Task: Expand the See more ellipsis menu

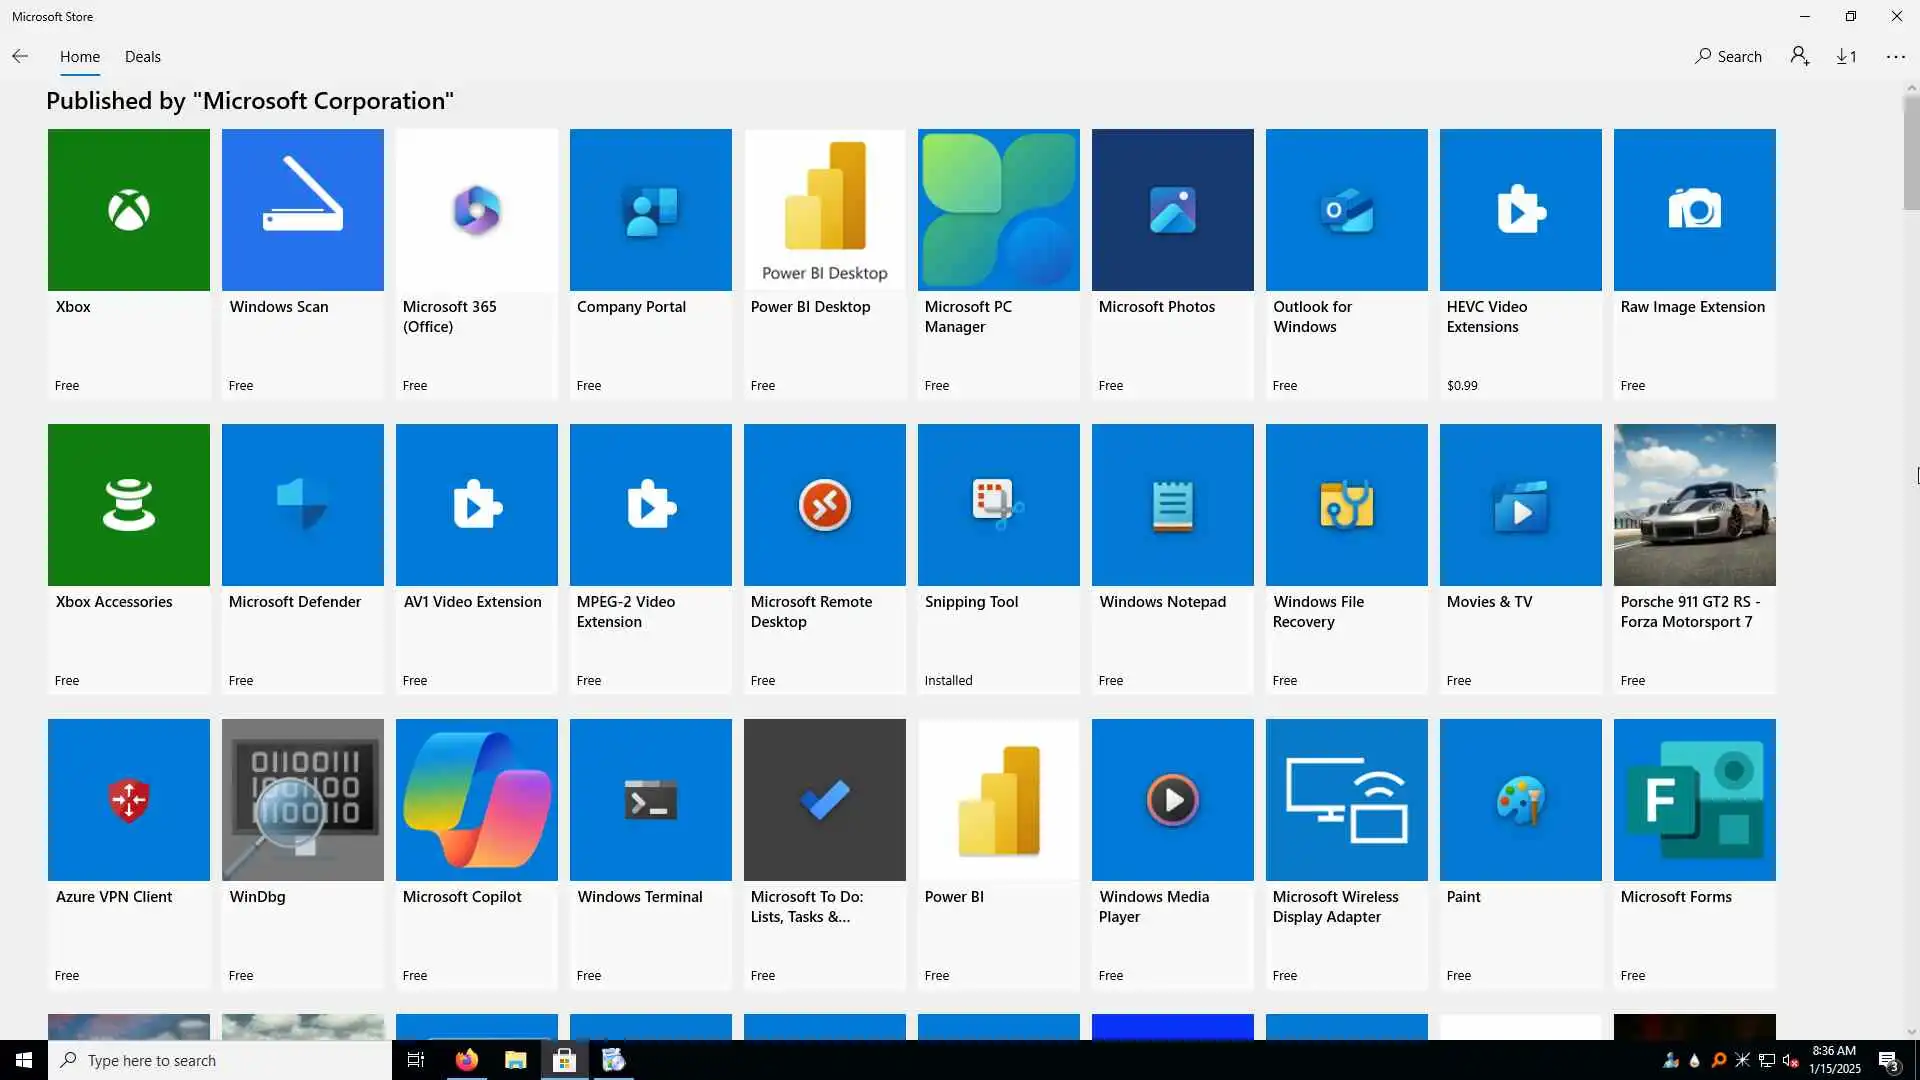Action: coord(1895,57)
